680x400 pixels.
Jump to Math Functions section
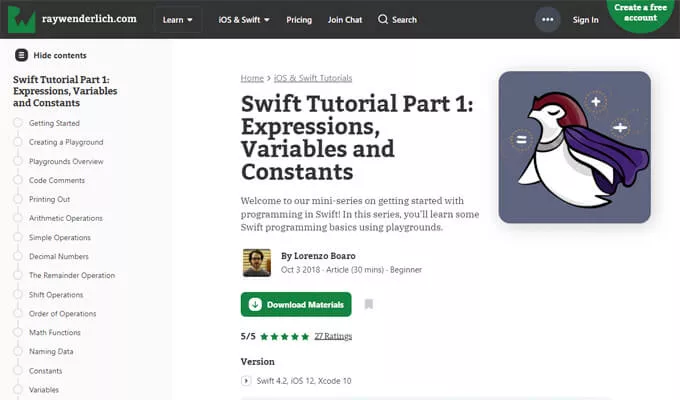pos(55,332)
